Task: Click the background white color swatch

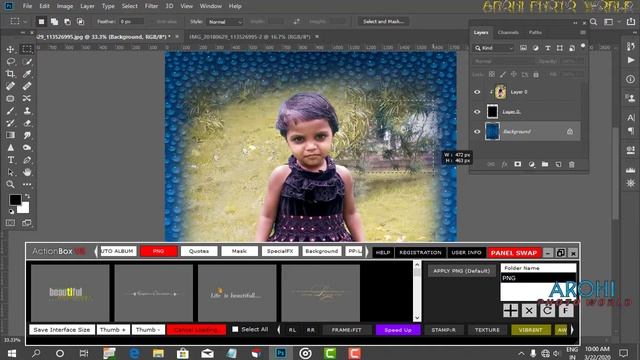Action: click(24, 209)
